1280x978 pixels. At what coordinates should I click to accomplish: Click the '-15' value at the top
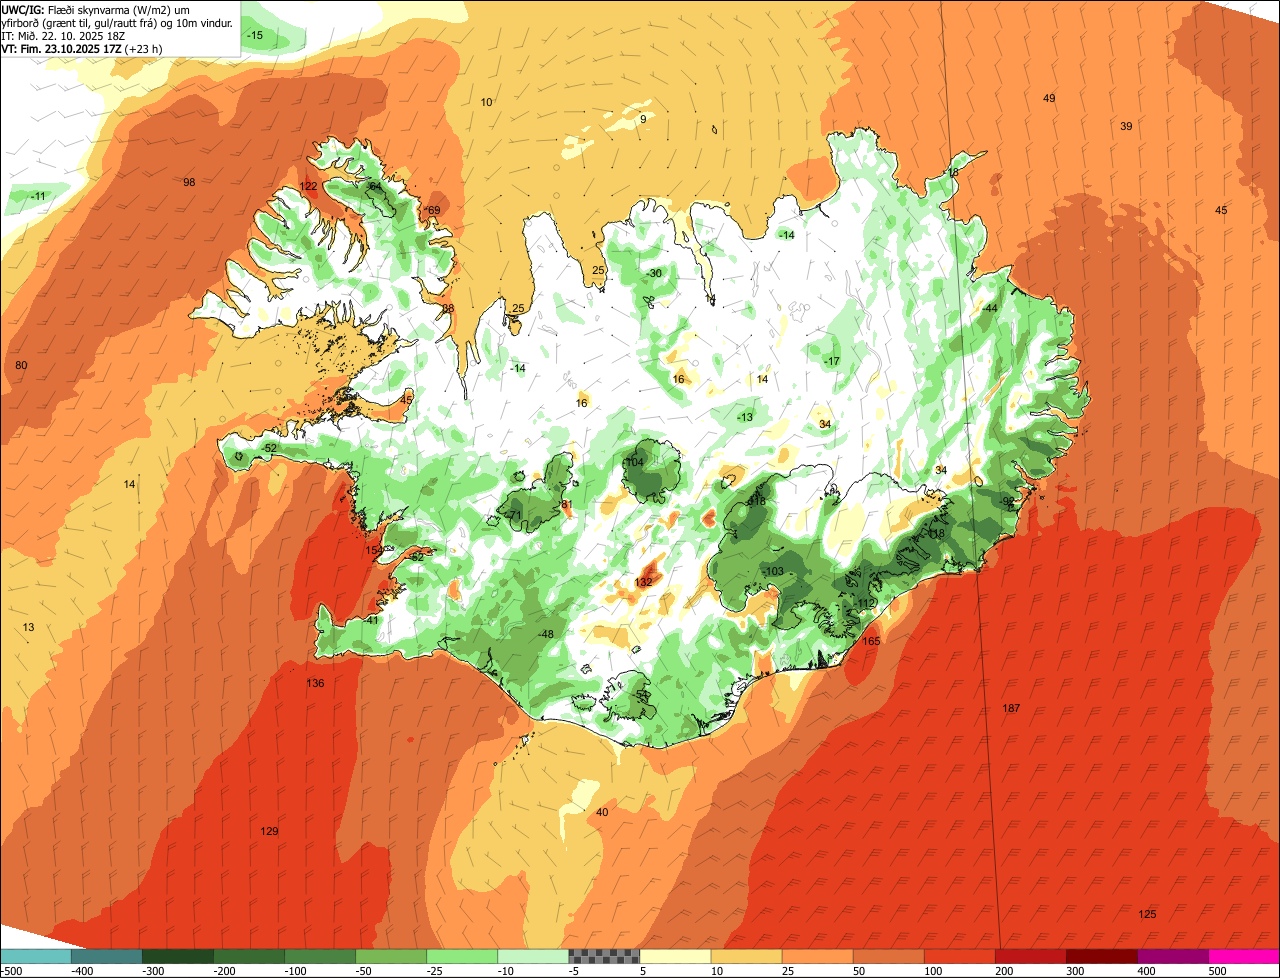(255, 35)
